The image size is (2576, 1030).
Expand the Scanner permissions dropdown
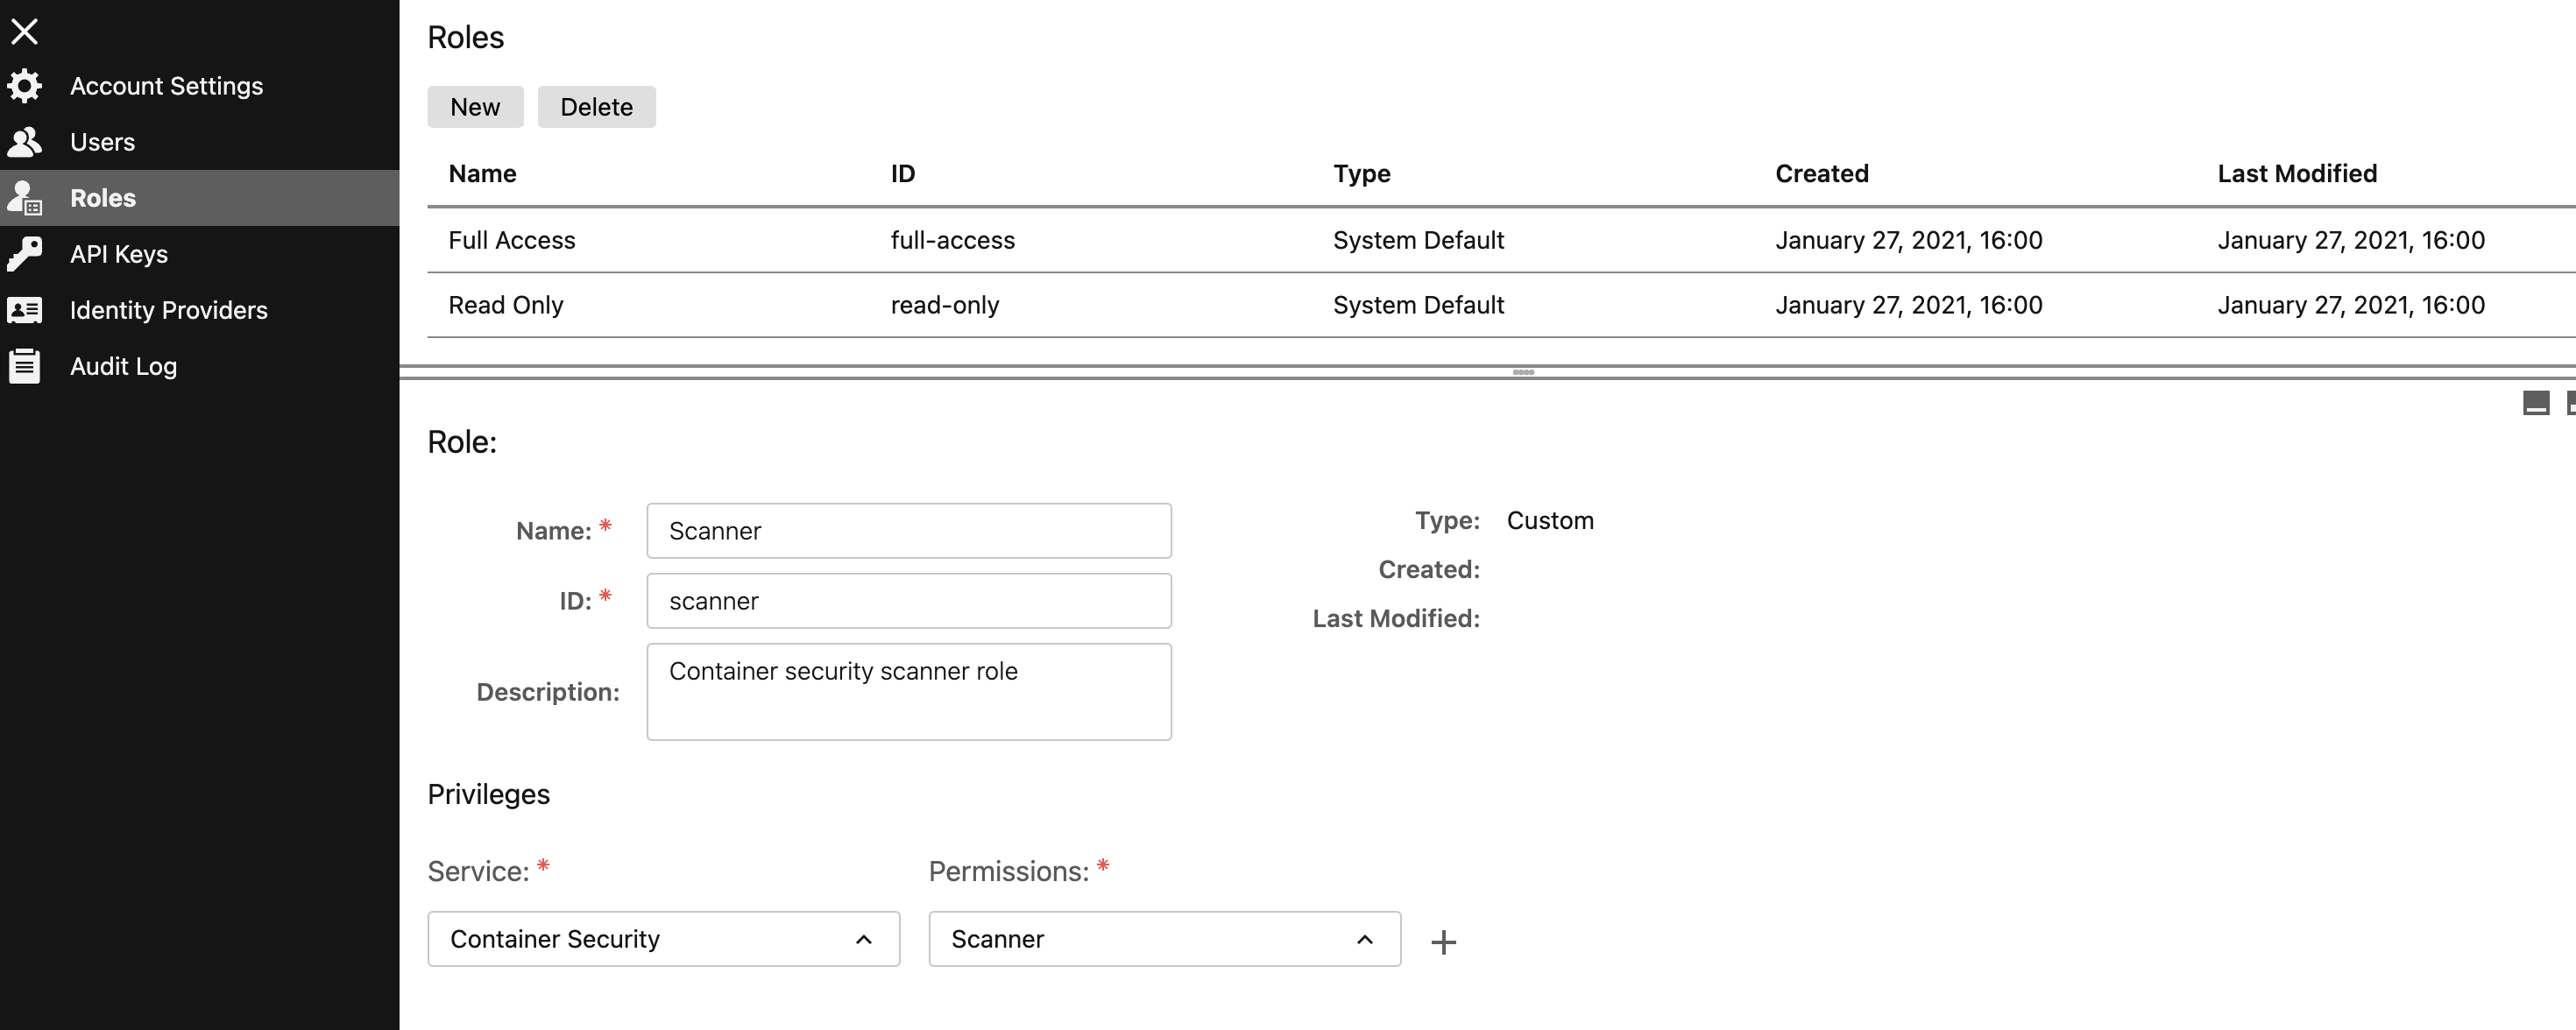pos(1365,938)
